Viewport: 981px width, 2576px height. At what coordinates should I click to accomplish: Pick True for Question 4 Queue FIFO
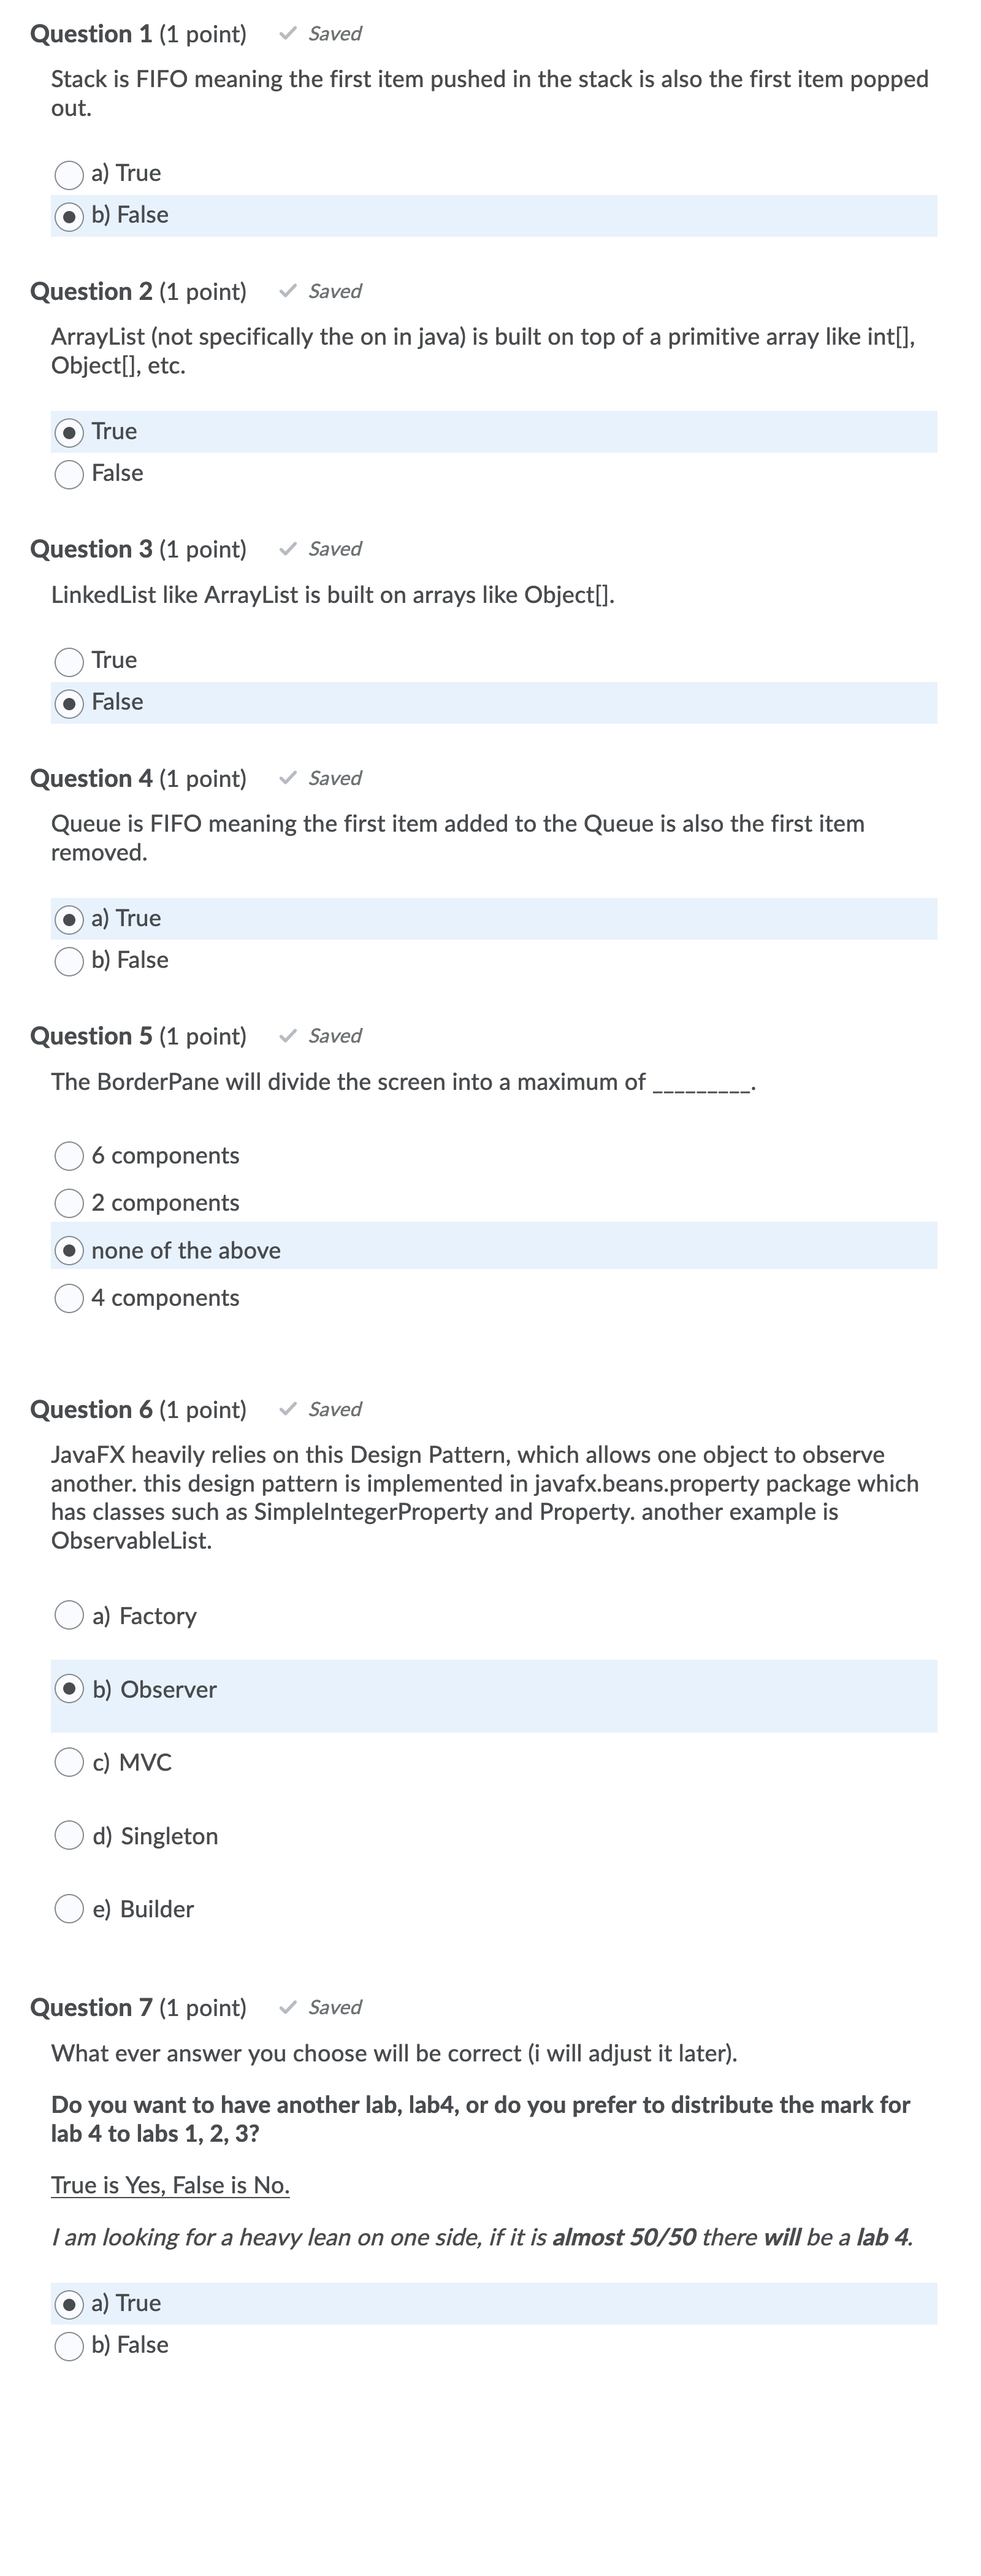click(x=69, y=919)
